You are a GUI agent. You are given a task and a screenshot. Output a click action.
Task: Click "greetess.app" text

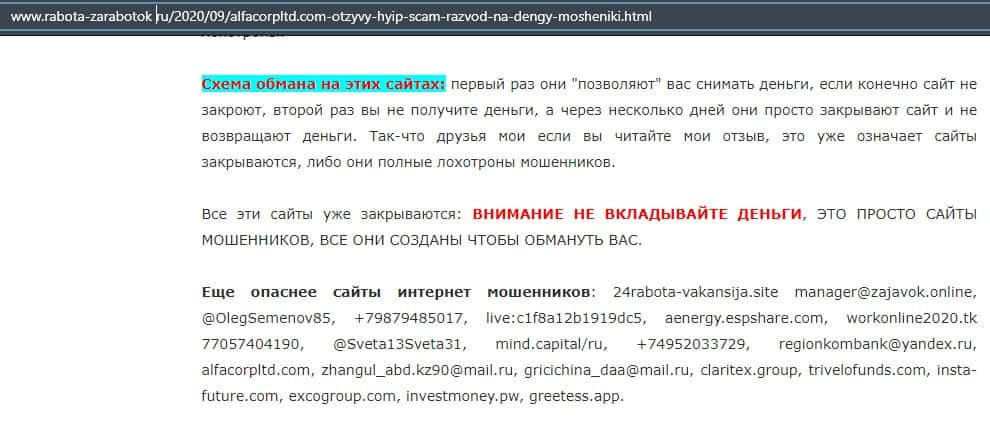click(x=575, y=397)
